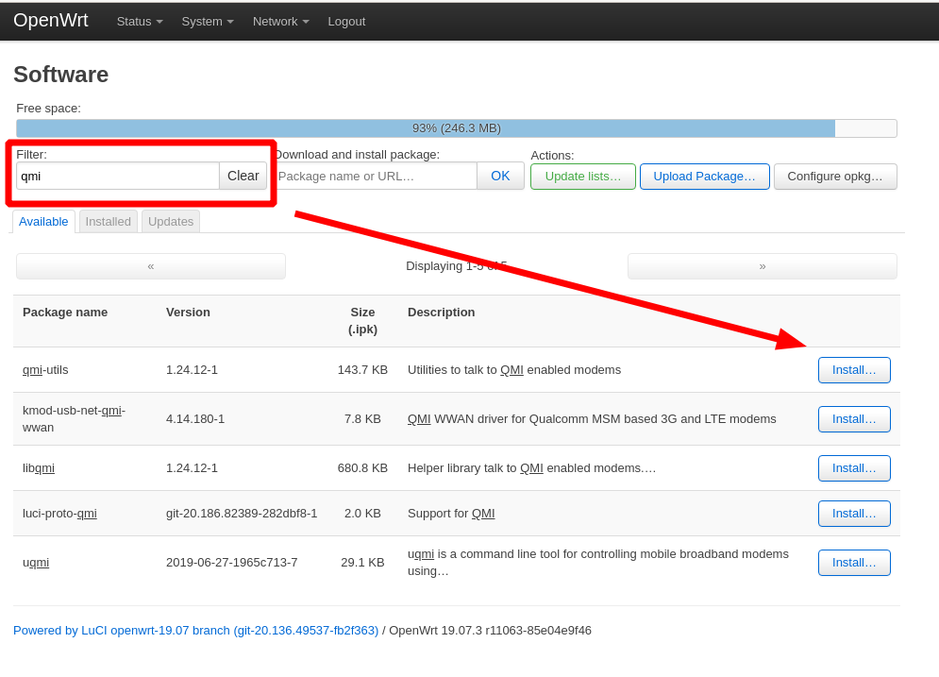Clear the qmi filter

tap(243, 175)
